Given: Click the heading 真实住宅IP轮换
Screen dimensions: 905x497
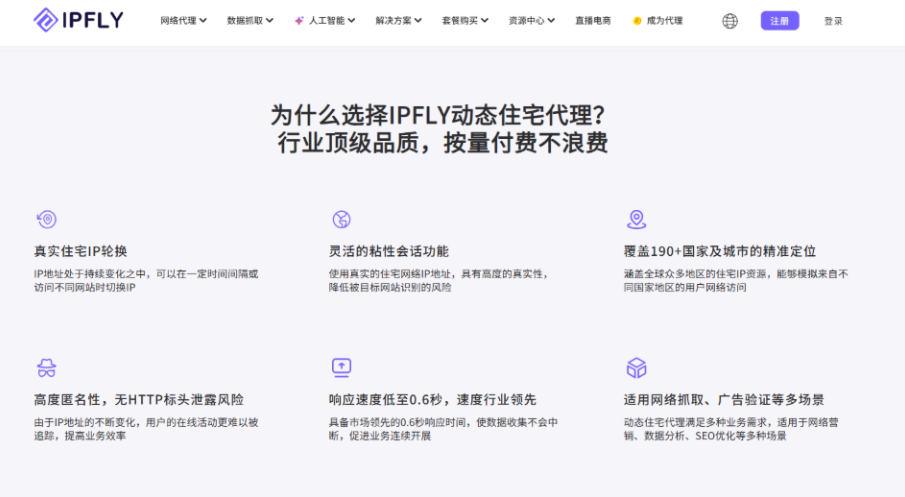Looking at the screenshot, I should pos(80,251).
